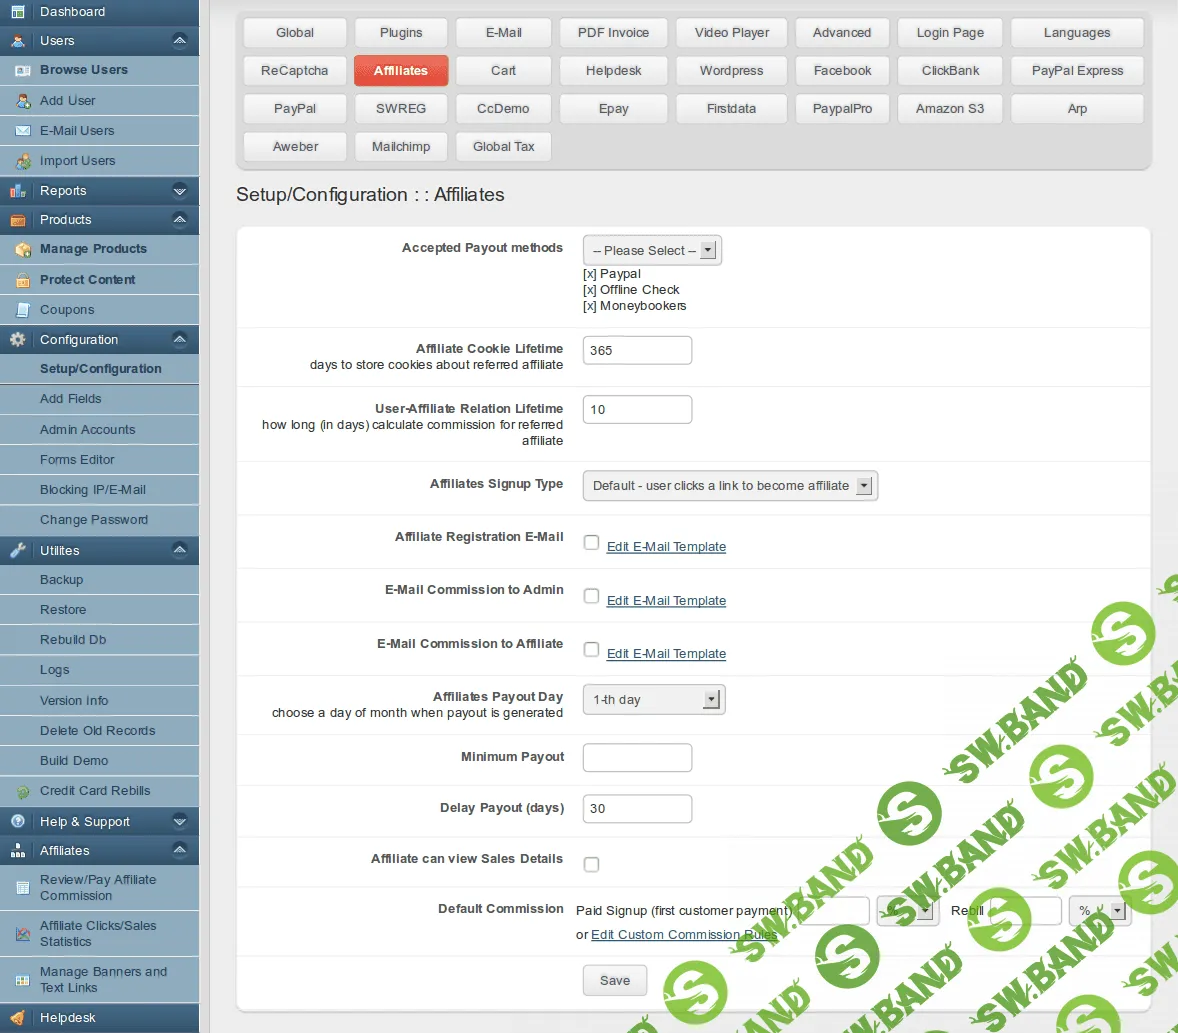Enable the Affiliate Registration E-Mail checkbox
The width and height of the screenshot is (1178, 1033).
pyautogui.click(x=591, y=542)
